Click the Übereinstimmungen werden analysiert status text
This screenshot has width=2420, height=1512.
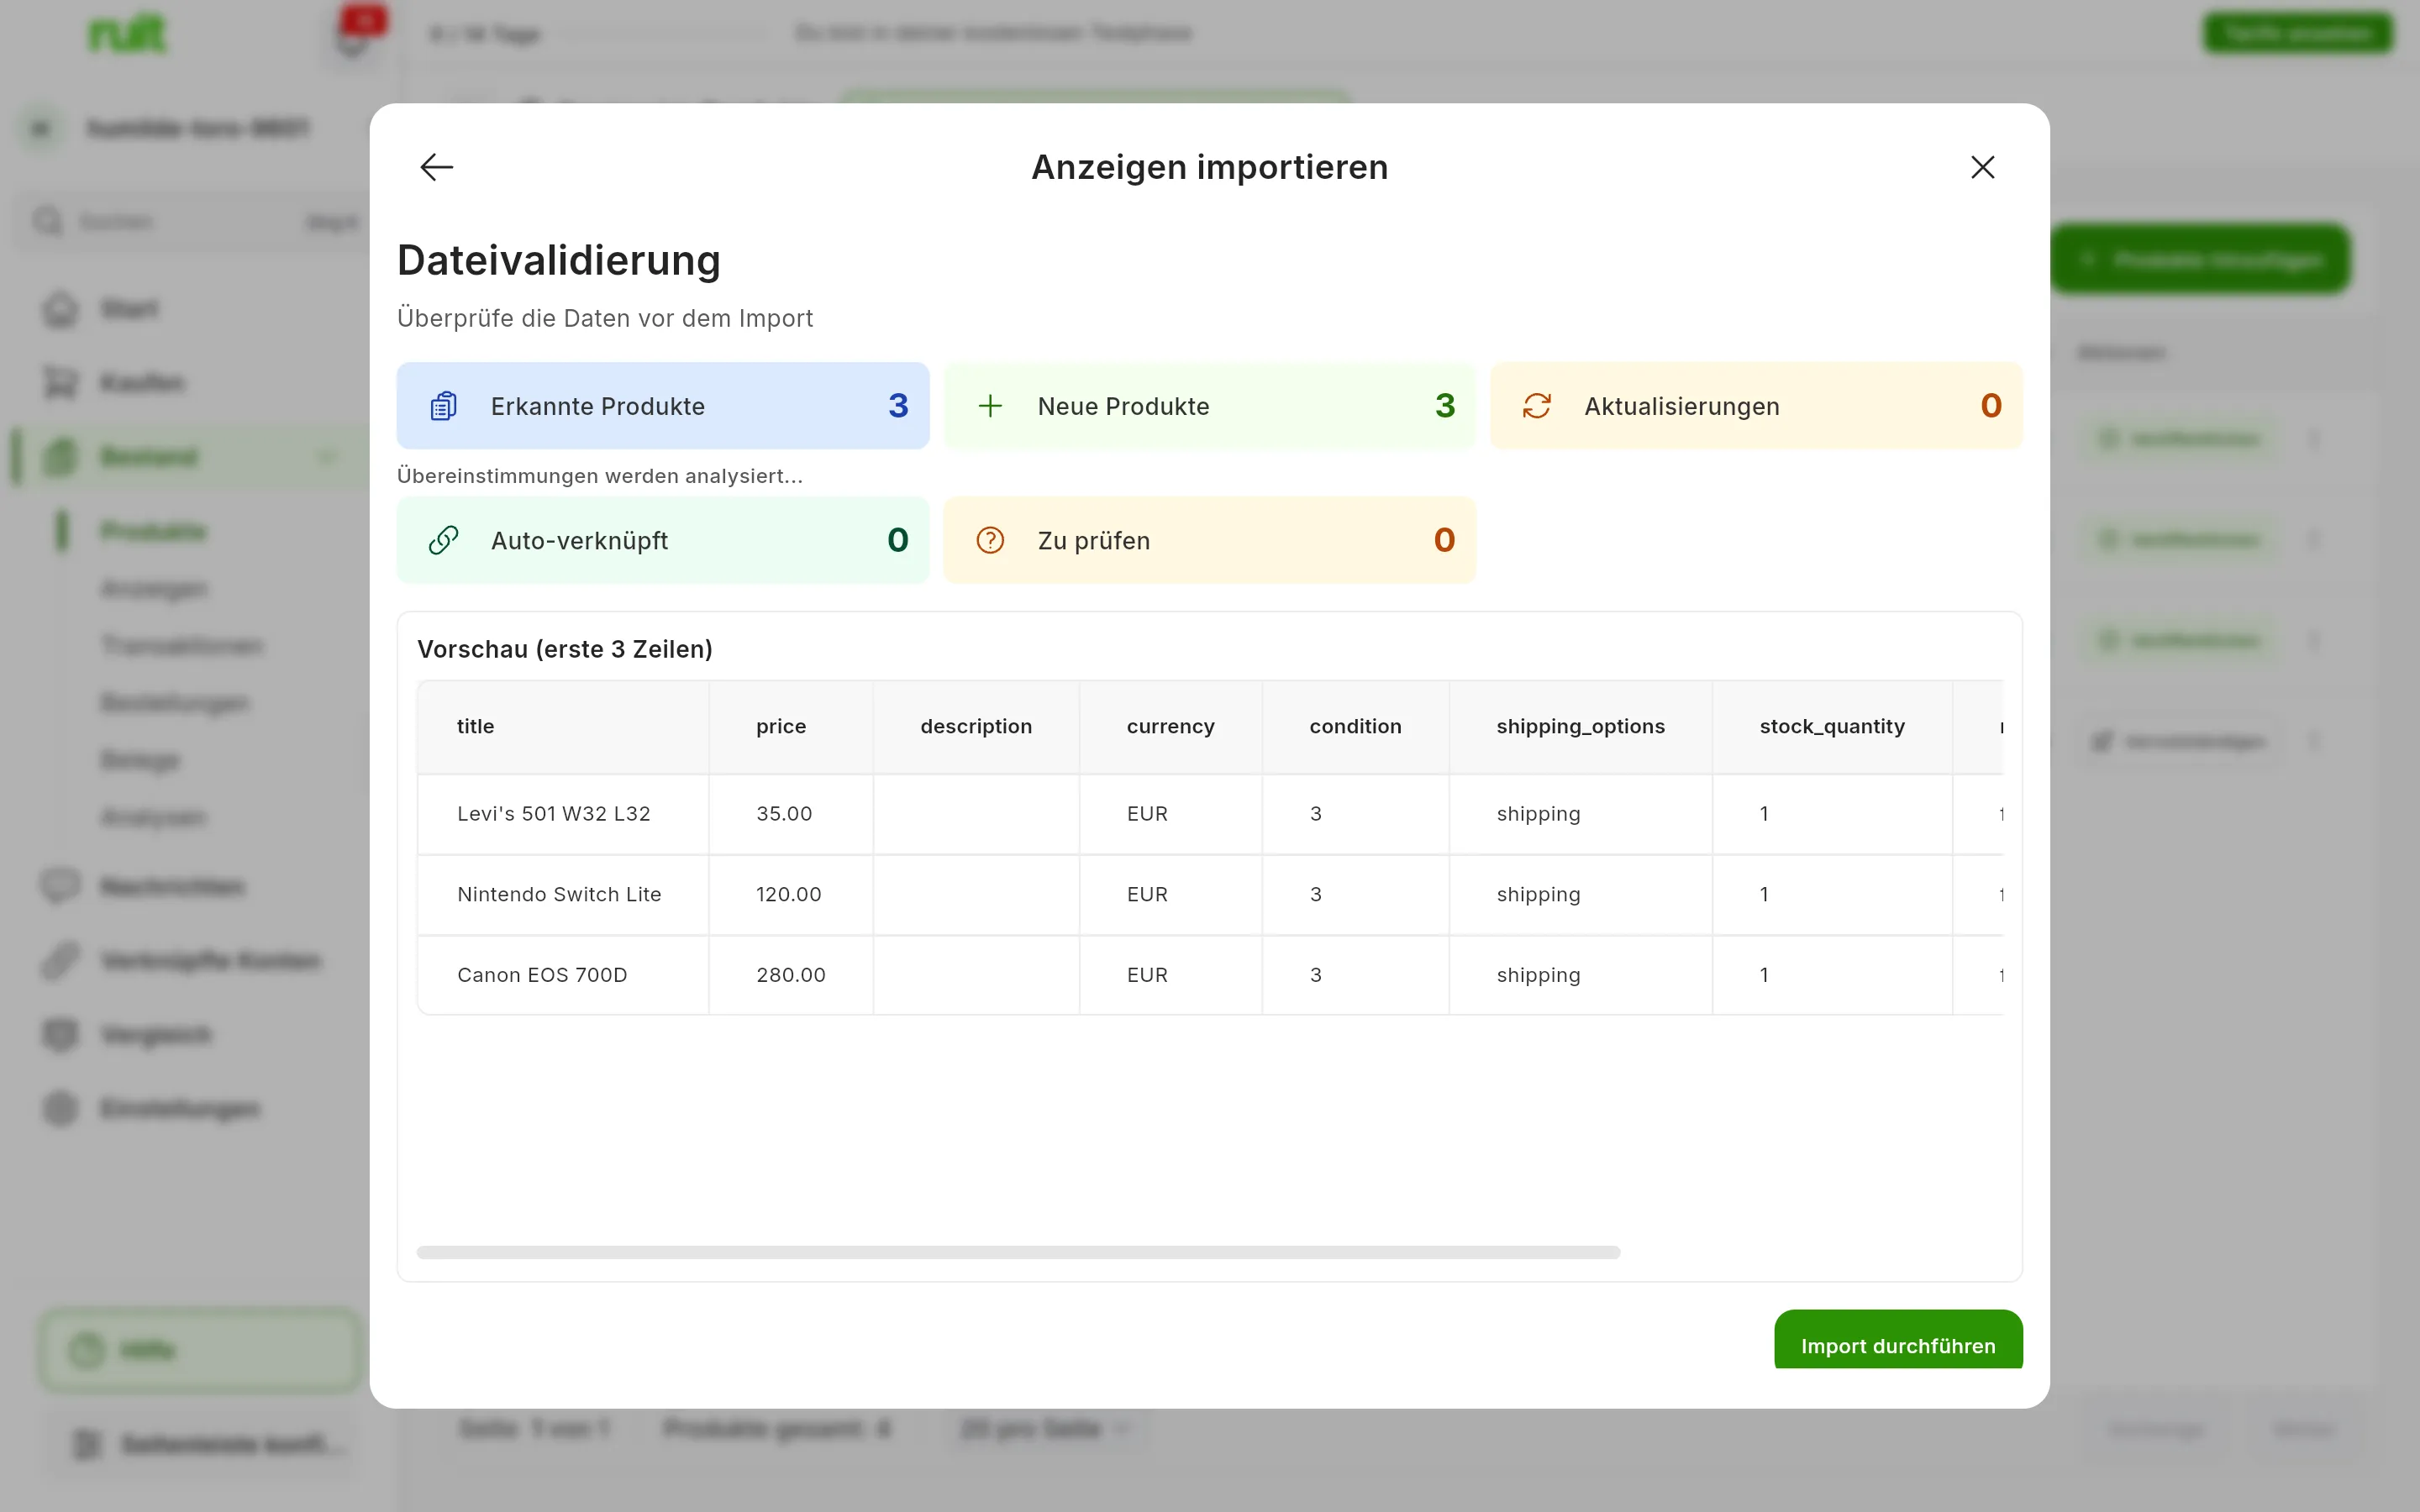tap(600, 476)
